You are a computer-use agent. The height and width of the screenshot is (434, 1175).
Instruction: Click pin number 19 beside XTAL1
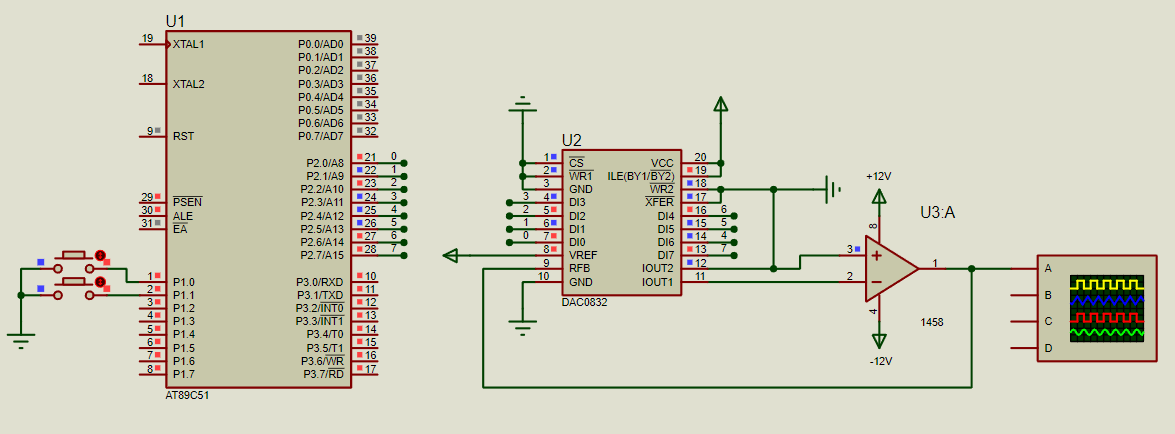[147, 38]
